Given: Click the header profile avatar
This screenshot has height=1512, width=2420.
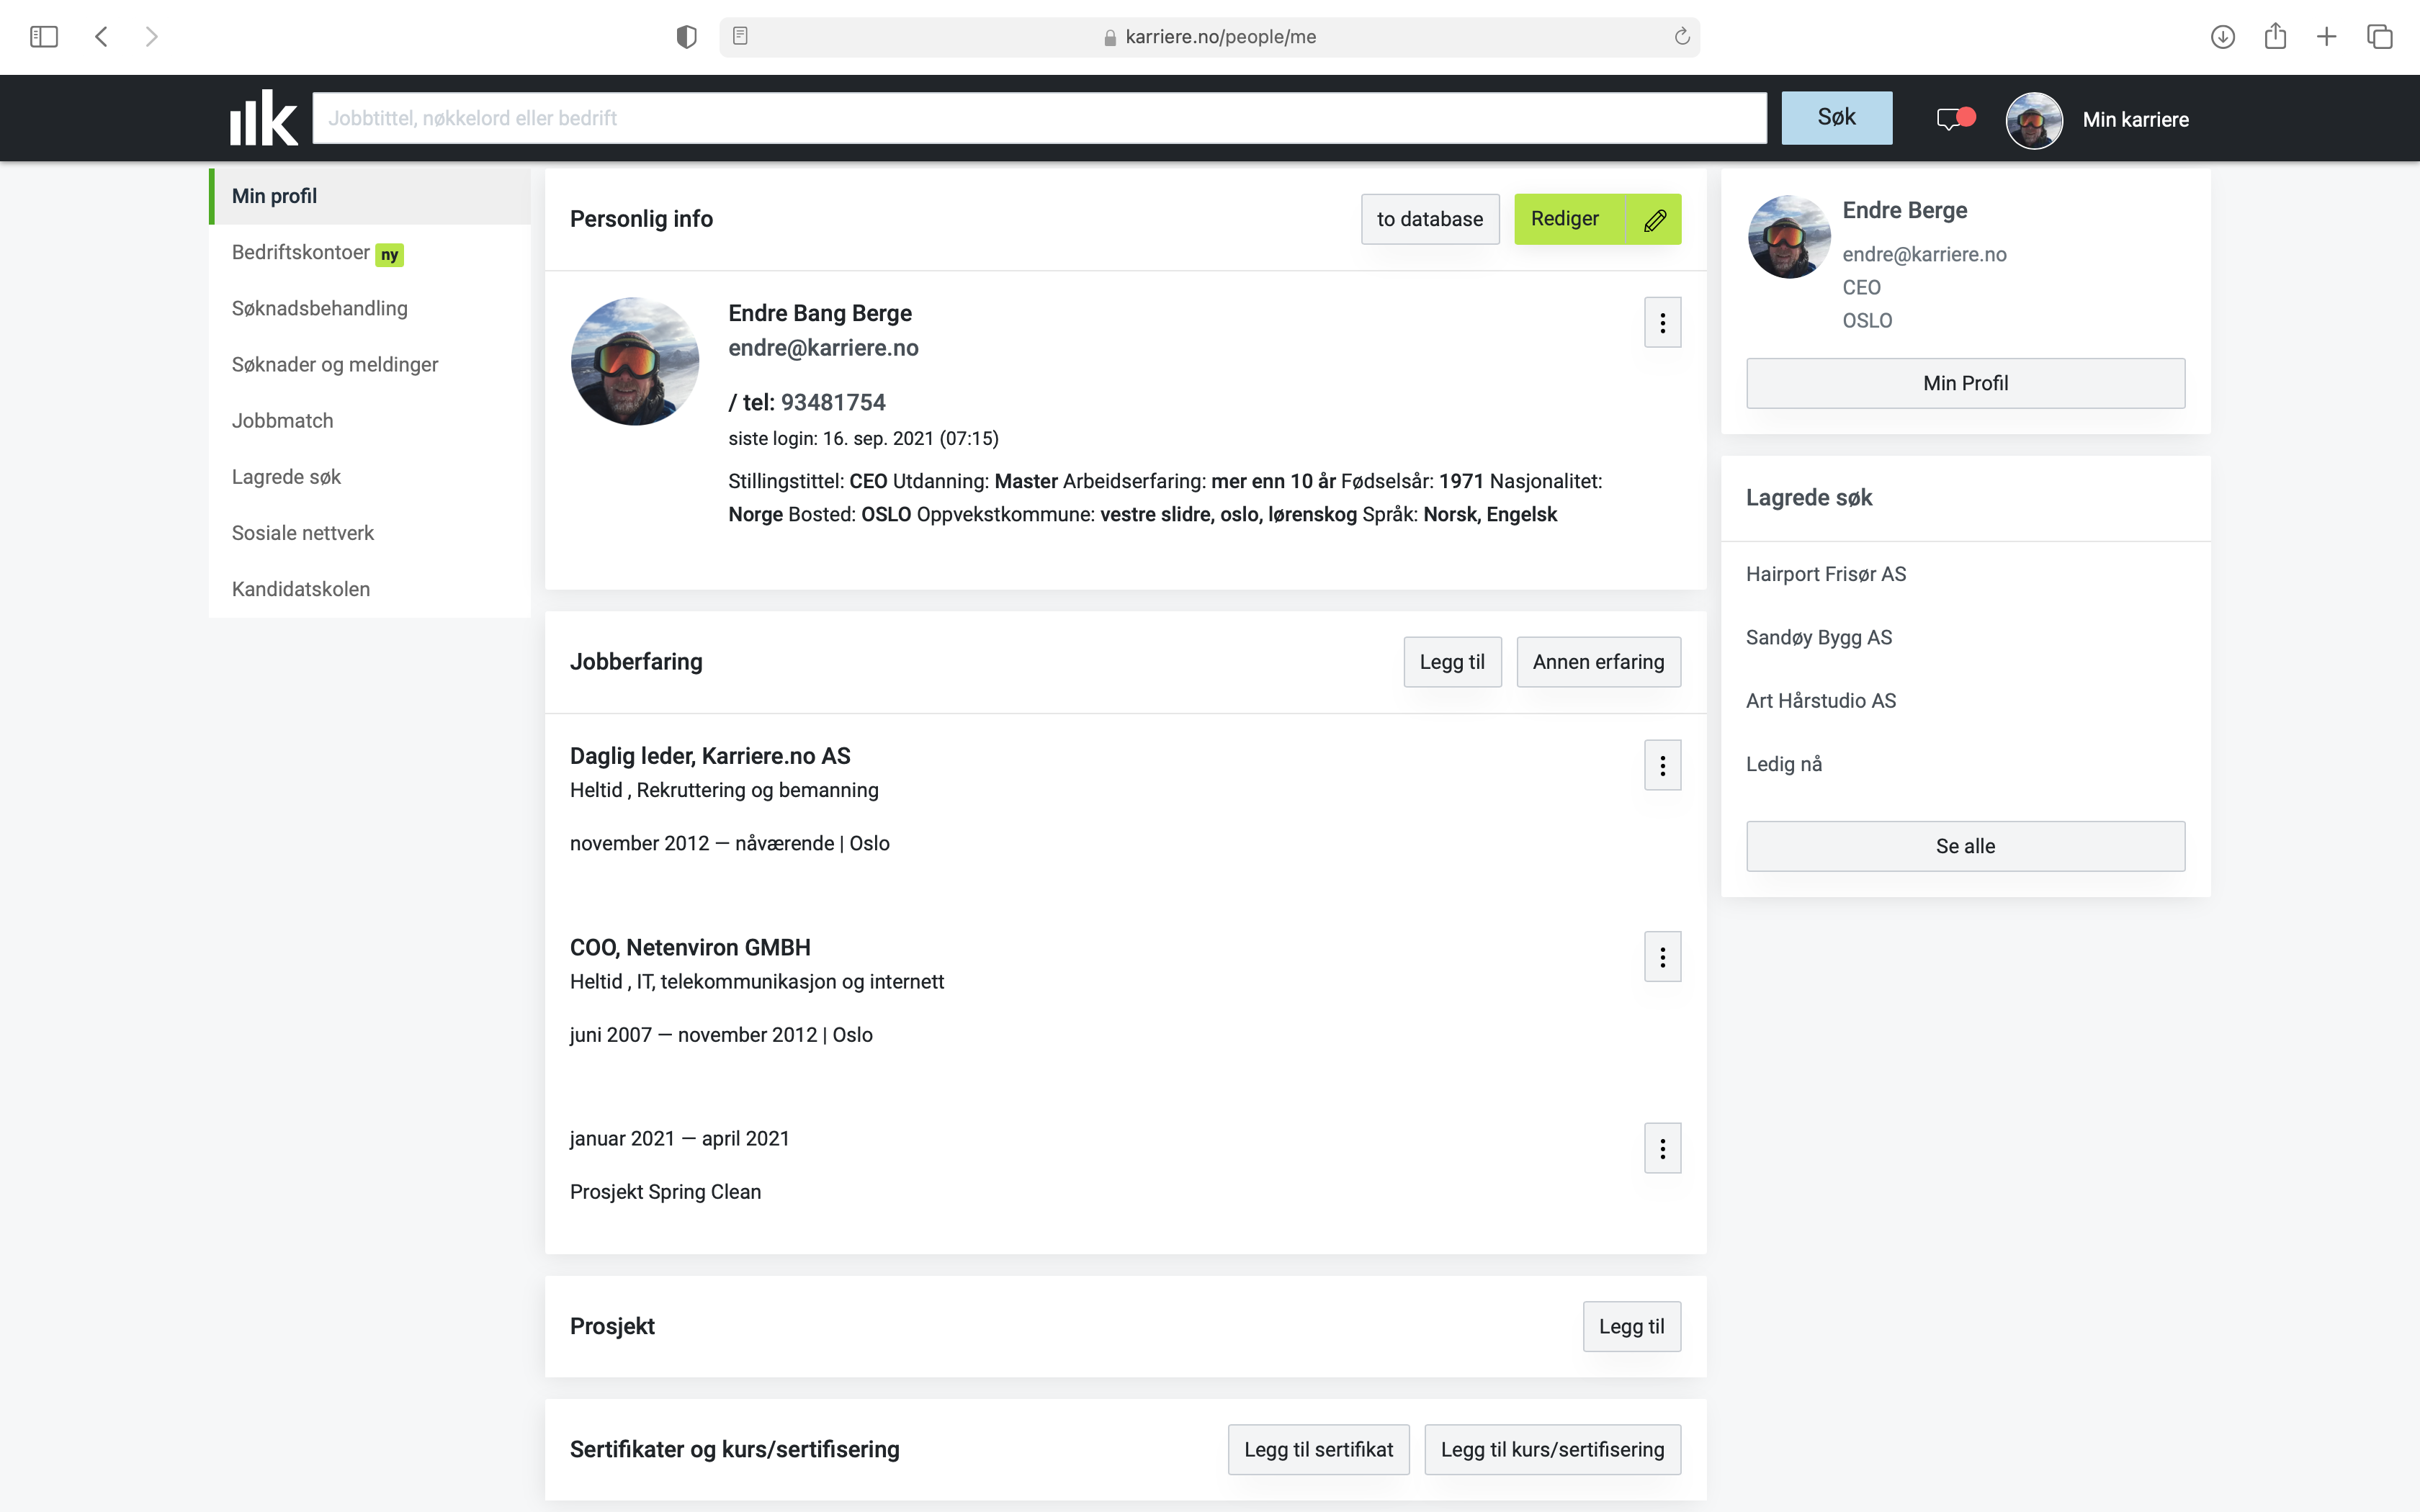Looking at the screenshot, I should pos(2034,120).
